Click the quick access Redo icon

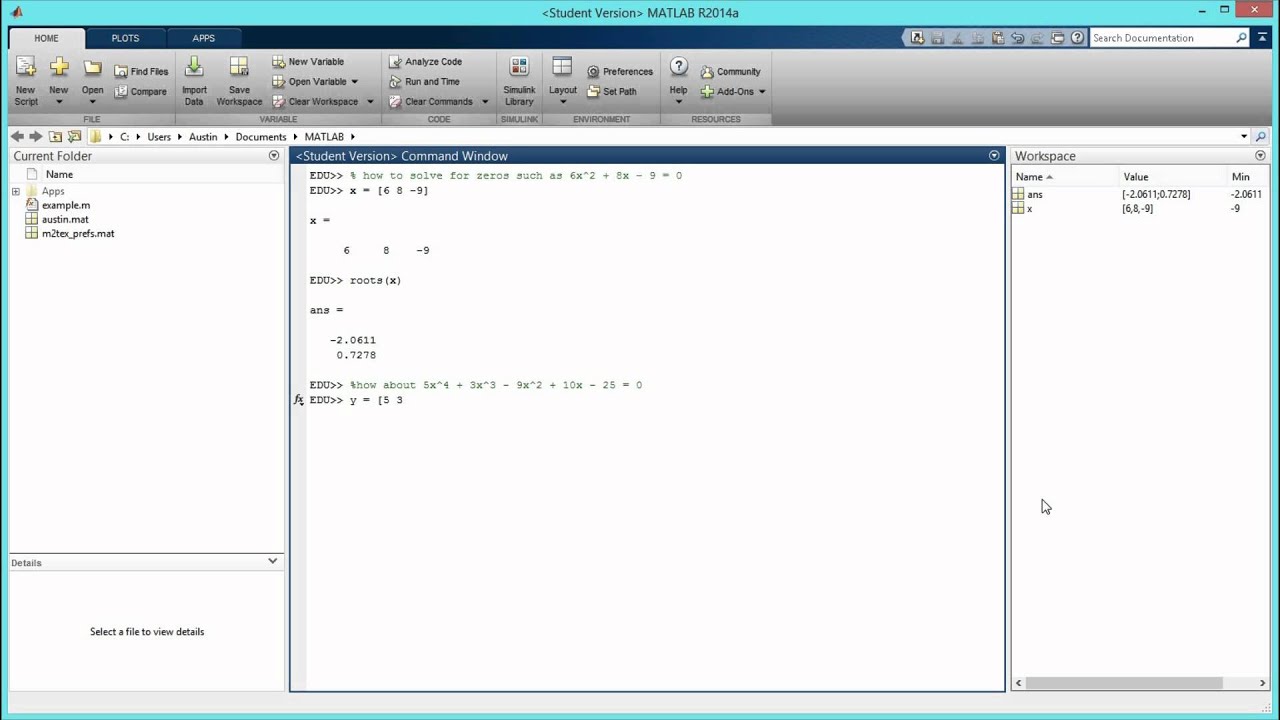(x=1037, y=38)
